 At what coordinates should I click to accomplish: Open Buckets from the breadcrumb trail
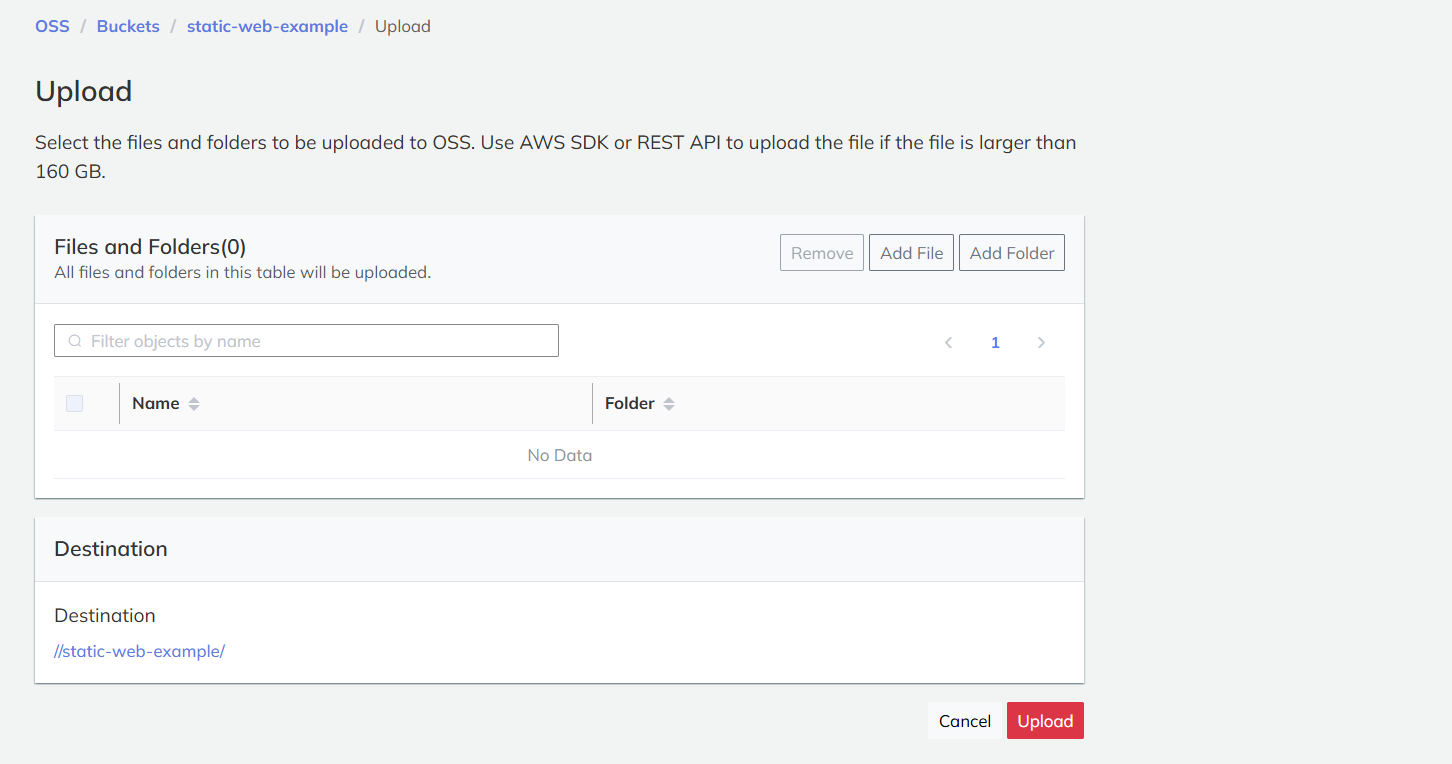[128, 26]
